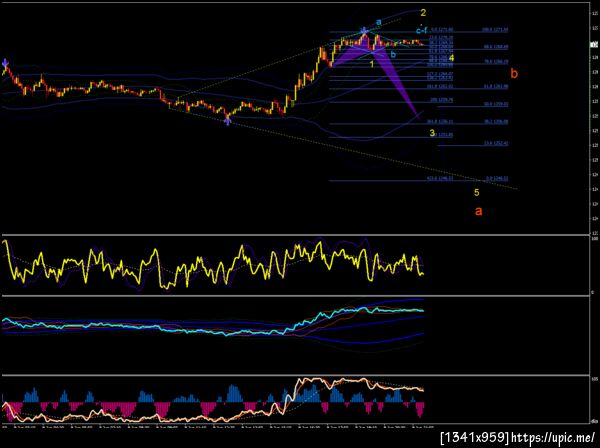
Task: Click the orange wave label a
Action: tap(478, 211)
